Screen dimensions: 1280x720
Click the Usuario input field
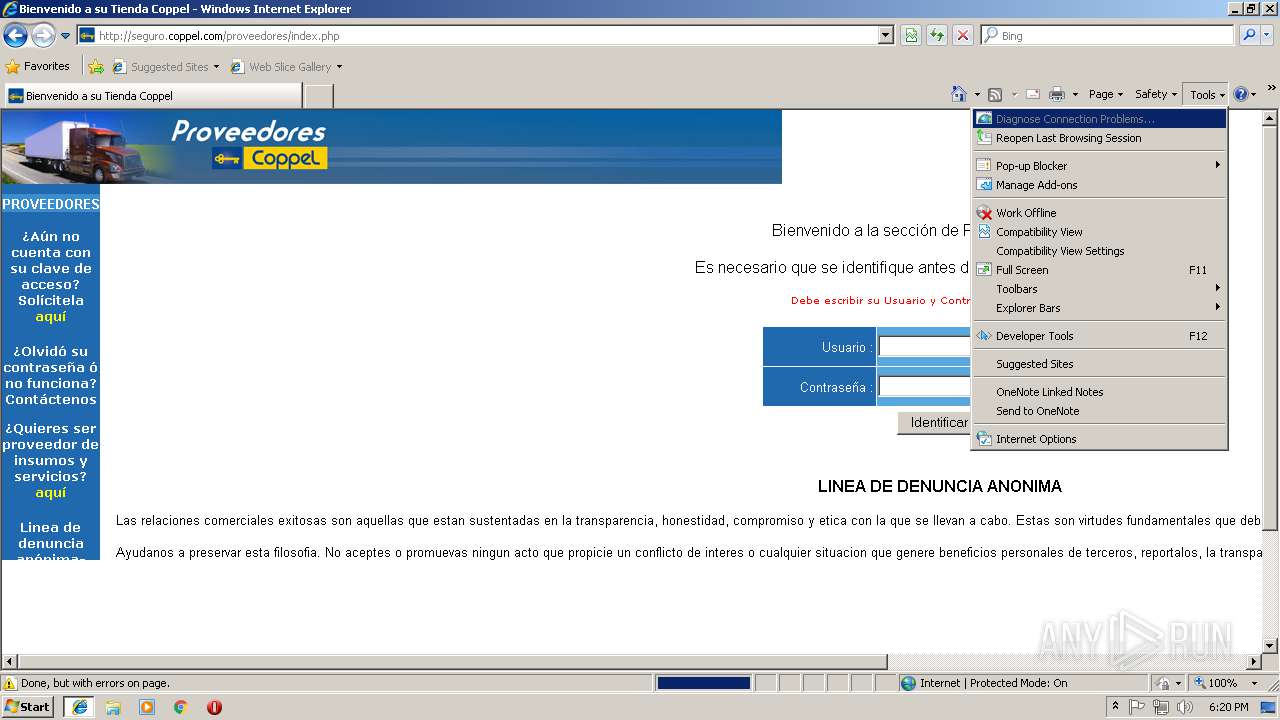point(925,347)
